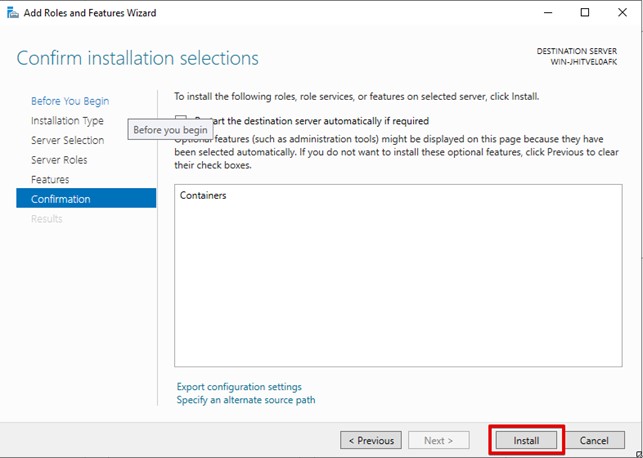The height and width of the screenshot is (458, 643).
Task: Navigate to Server Roles step
Action: [59, 160]
